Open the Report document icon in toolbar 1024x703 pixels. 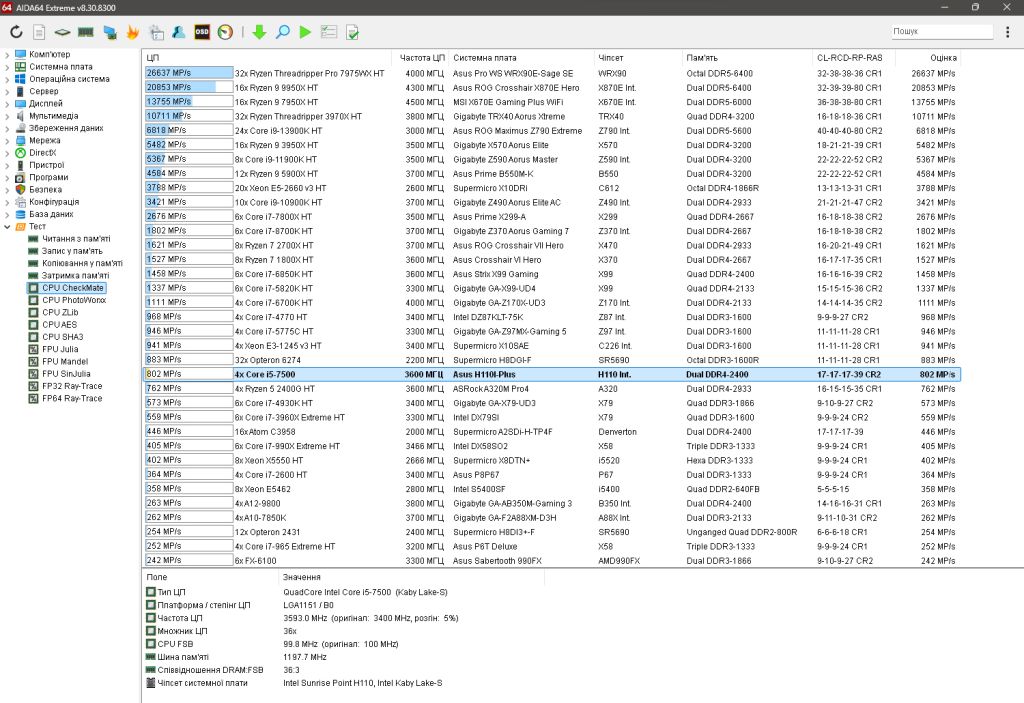(x=39, y=32)
